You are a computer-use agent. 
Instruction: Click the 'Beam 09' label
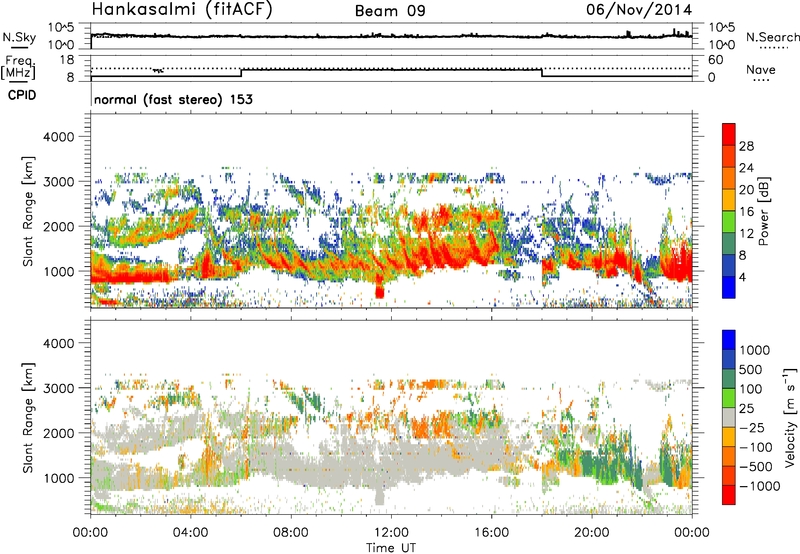pos(390,11)
